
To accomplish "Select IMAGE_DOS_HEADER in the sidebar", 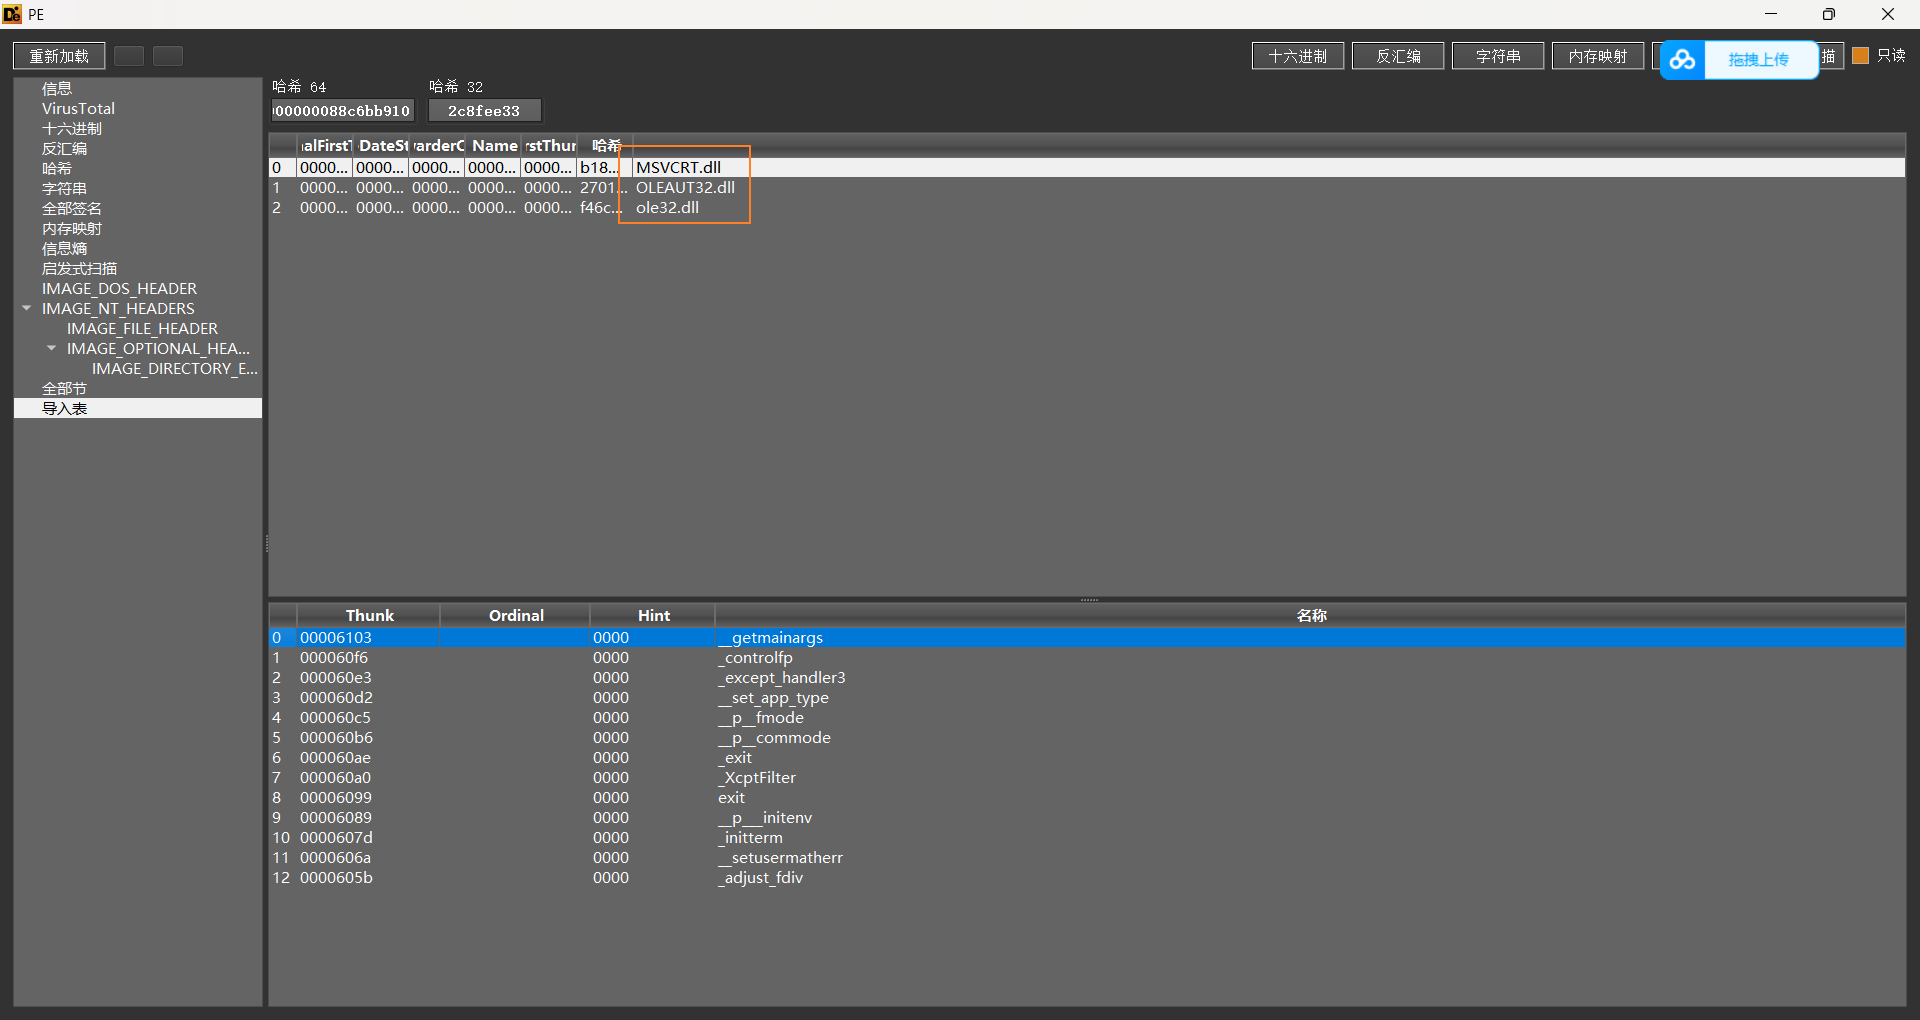I will coord(119,288).
